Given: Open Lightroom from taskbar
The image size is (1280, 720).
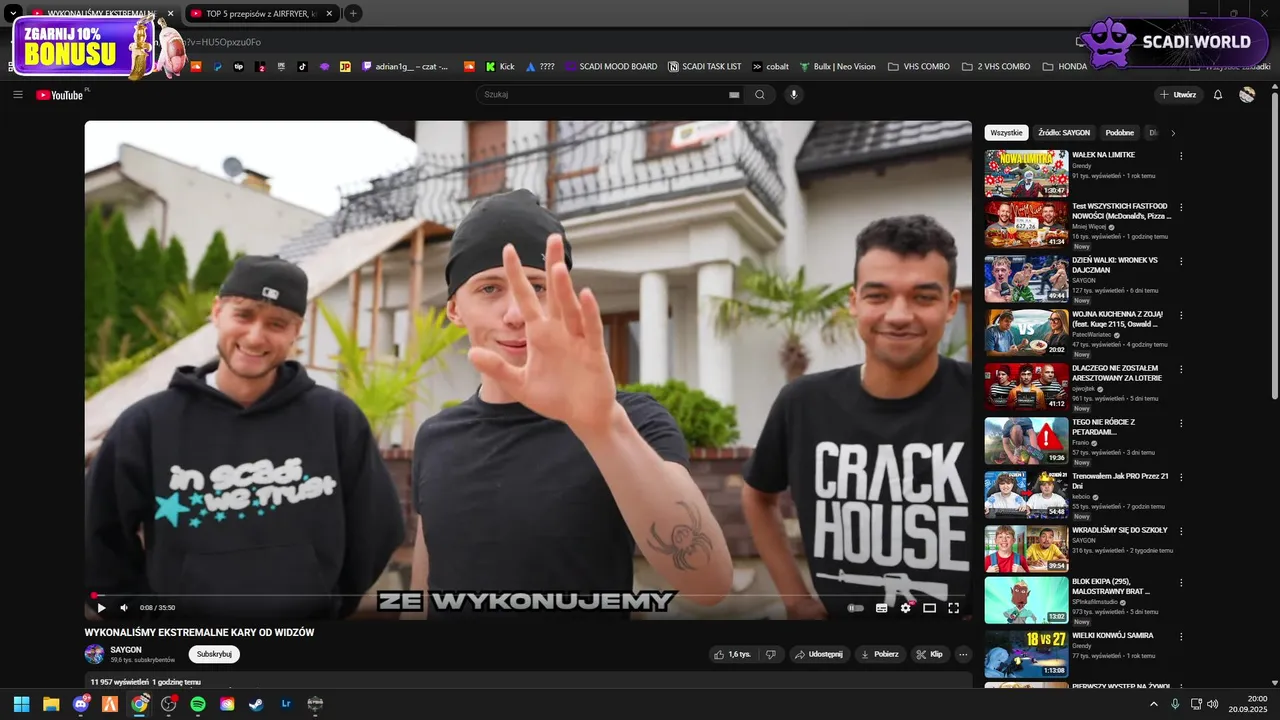Looking at the screenshot, I should click(286, 704).
